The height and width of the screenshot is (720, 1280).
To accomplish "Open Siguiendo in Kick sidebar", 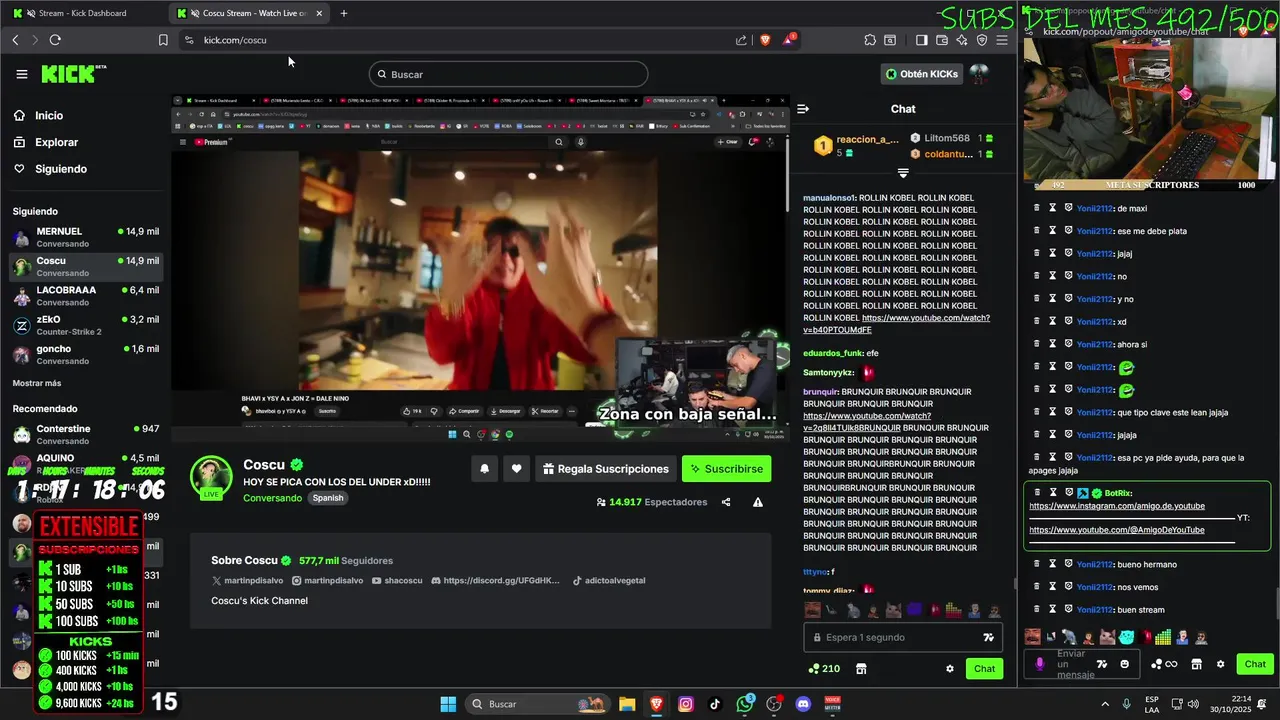I will pyautogui.click(x=60, y=169).
